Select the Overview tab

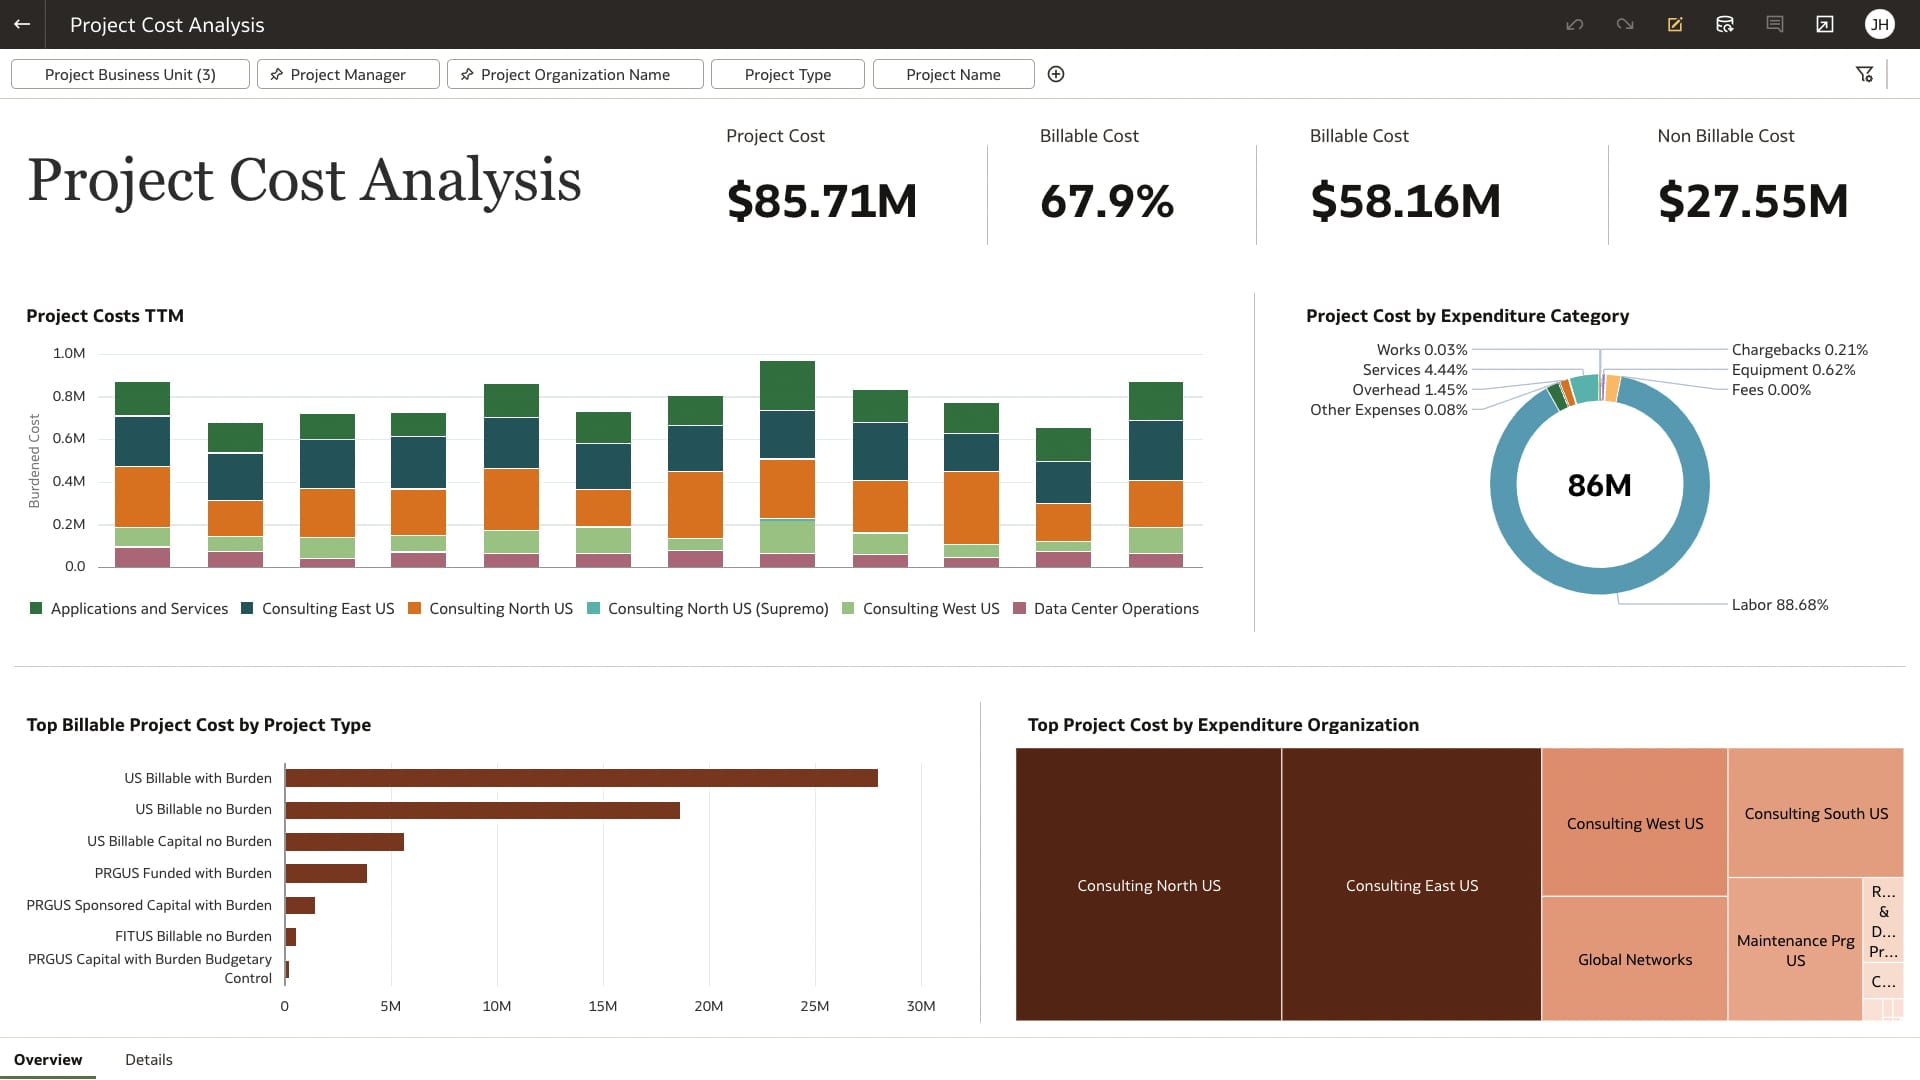tap(48, 1059)
